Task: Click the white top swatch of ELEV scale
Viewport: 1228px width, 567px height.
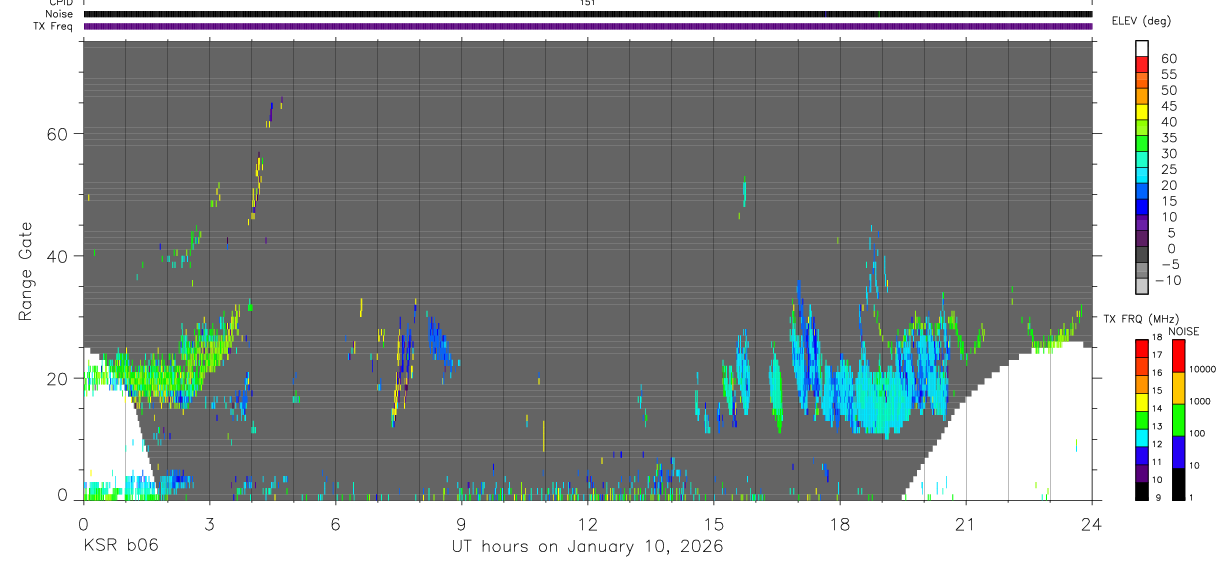Action: [1141, 47]
